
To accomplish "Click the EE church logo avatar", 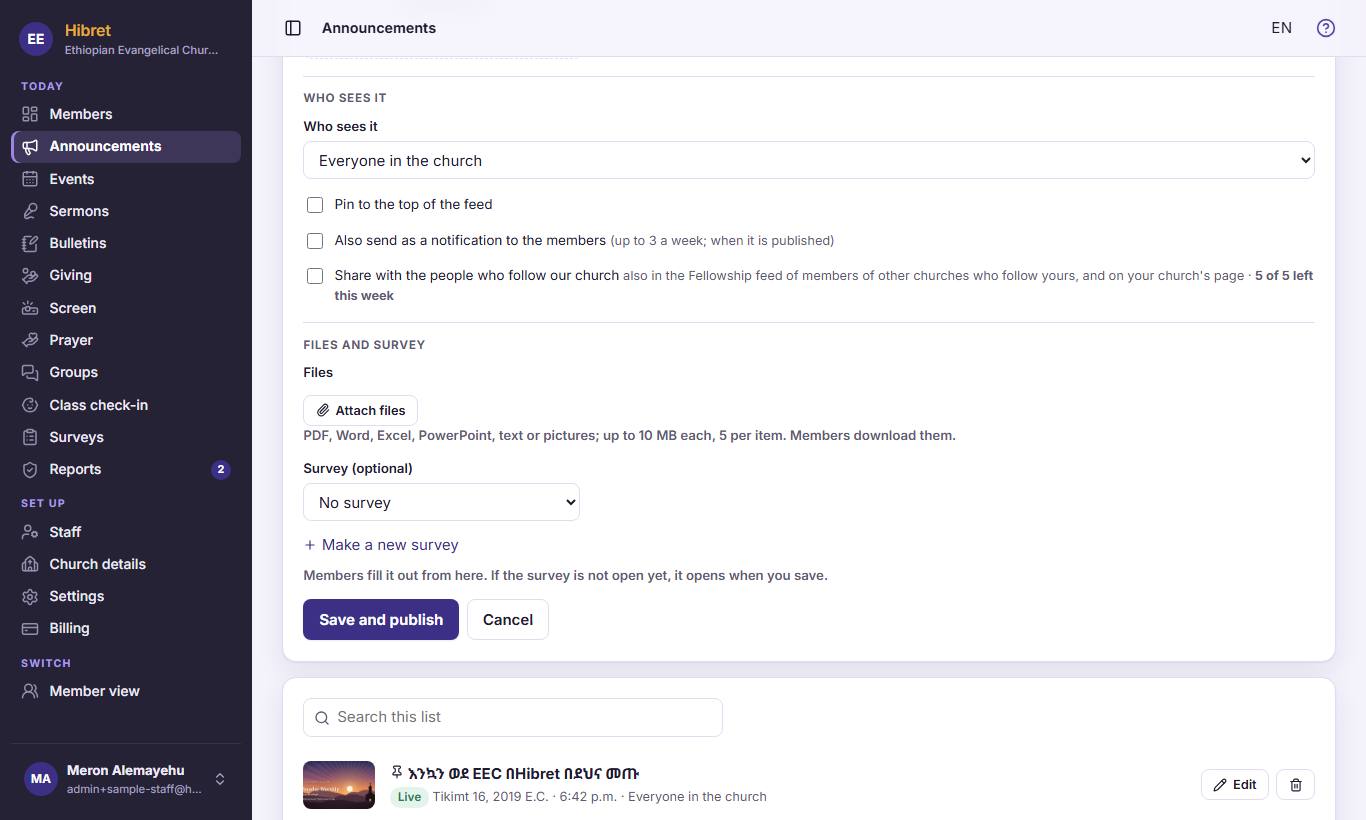I will tap(36, 39).
